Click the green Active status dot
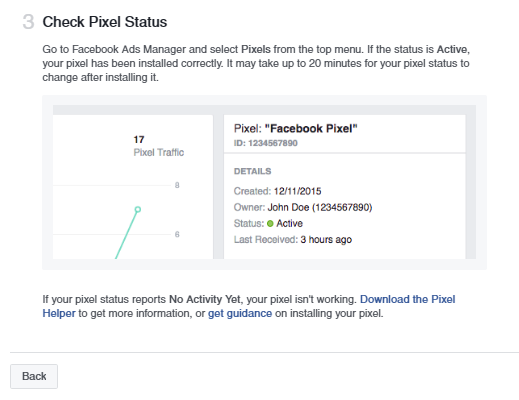The image size is (519, 400). [270, 224]
